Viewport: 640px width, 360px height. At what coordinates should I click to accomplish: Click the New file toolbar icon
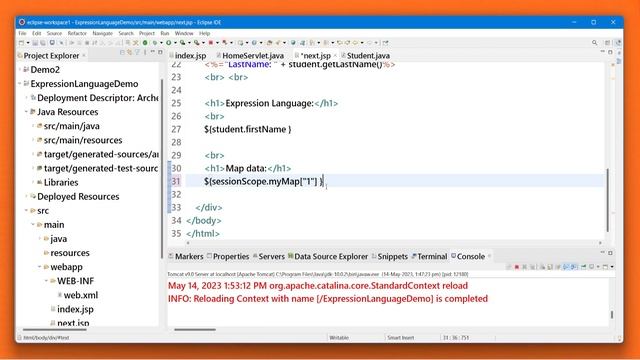tap(21, 42)
